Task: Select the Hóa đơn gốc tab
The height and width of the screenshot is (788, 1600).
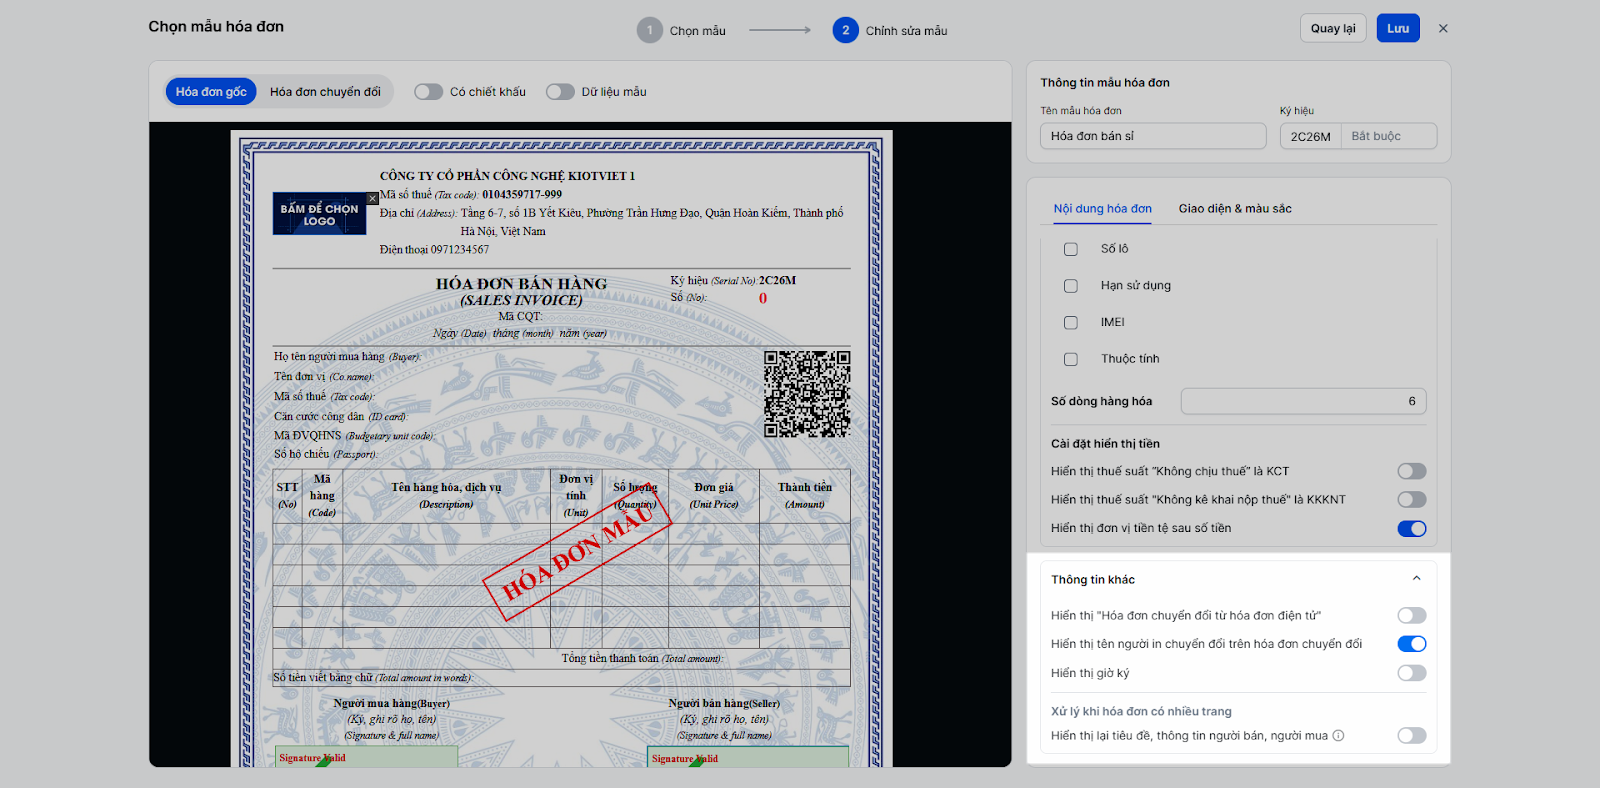Action: (x=211, y=92)
